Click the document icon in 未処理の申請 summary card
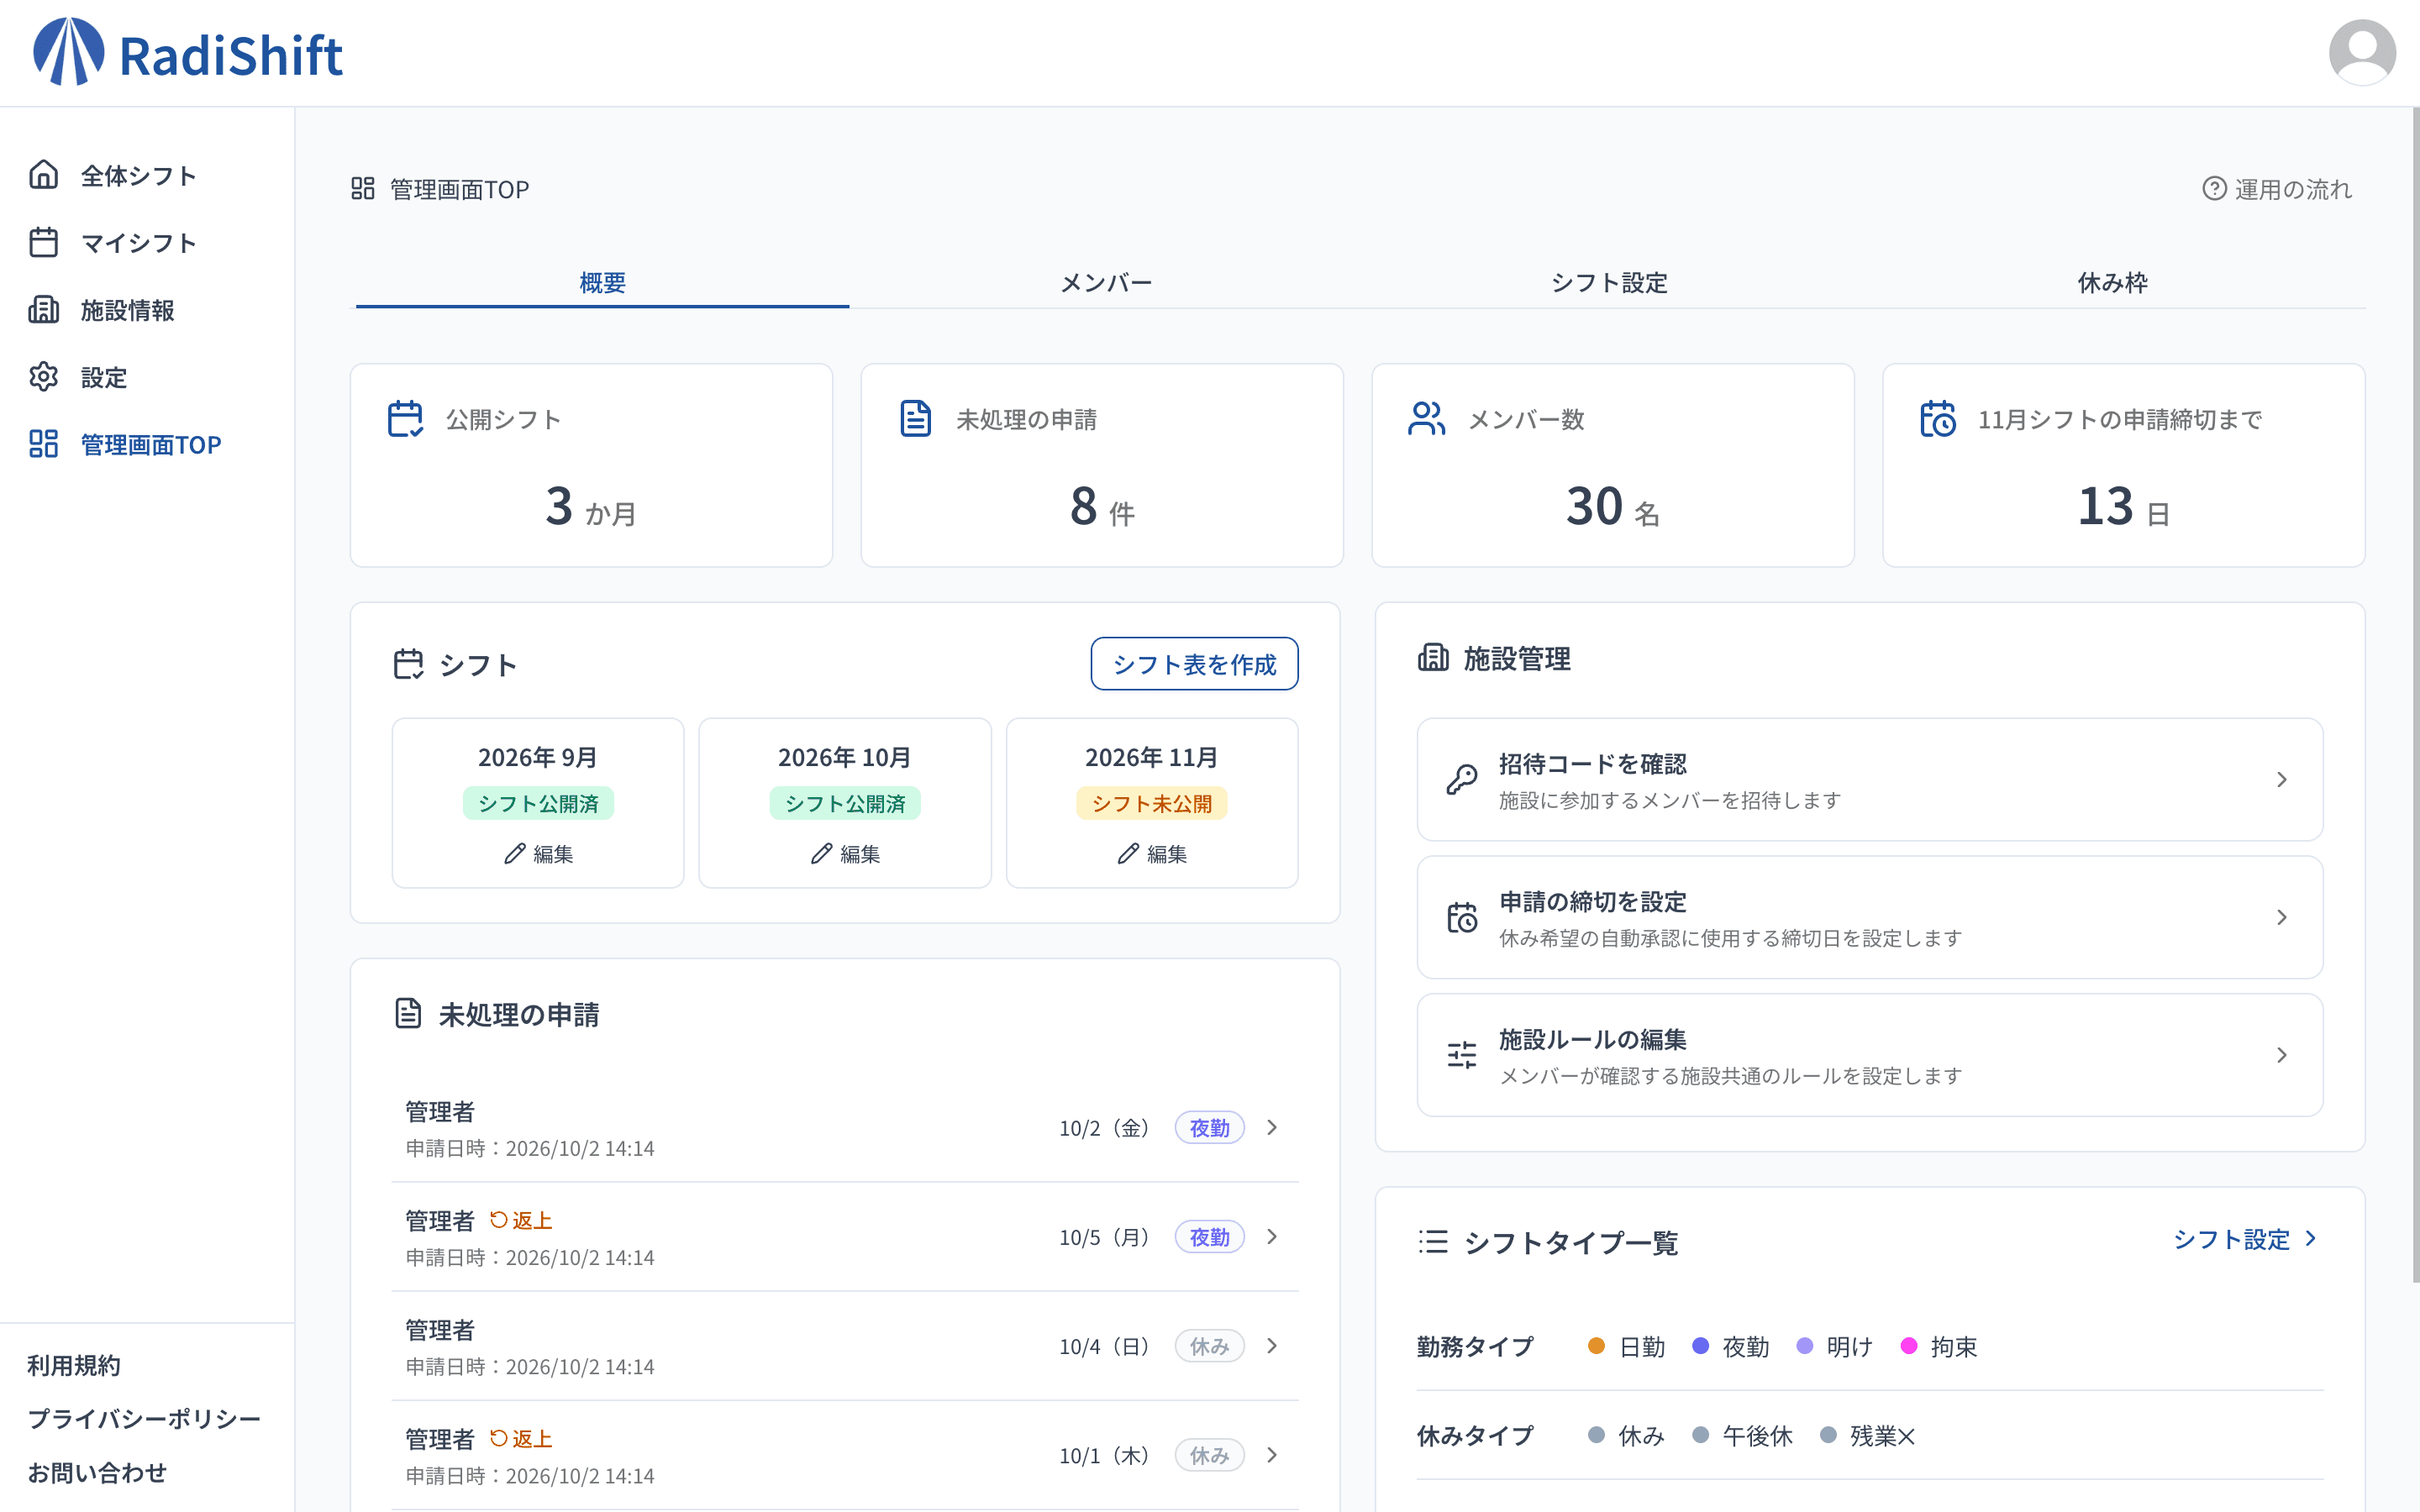Viewport: 2420px width, 1512px height. [915, 419]
